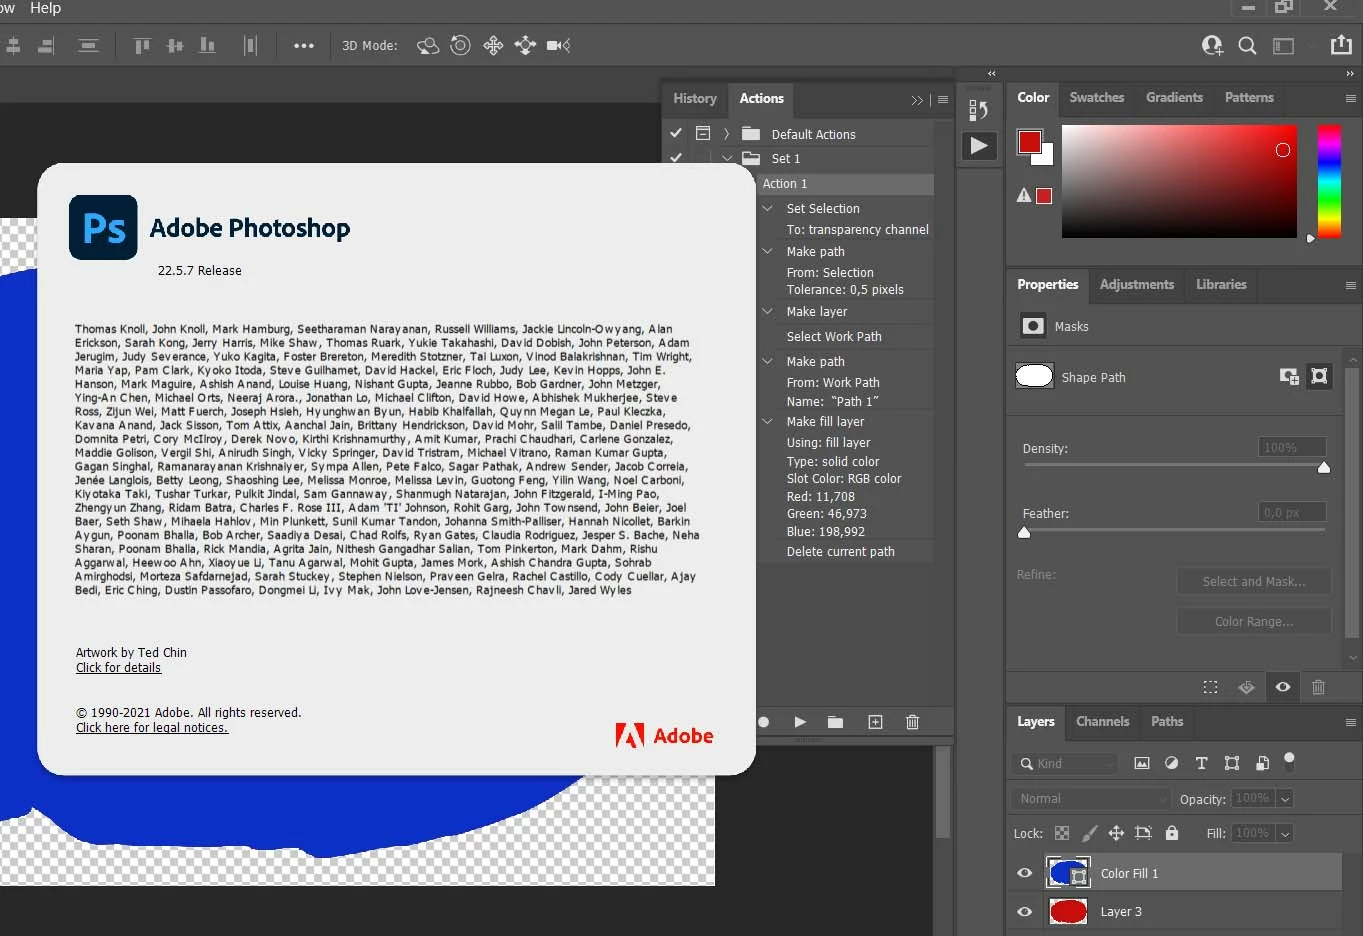Play the selected action in Actions panel
Screen dimensions: 1363x936
click(x=800, y=722)
